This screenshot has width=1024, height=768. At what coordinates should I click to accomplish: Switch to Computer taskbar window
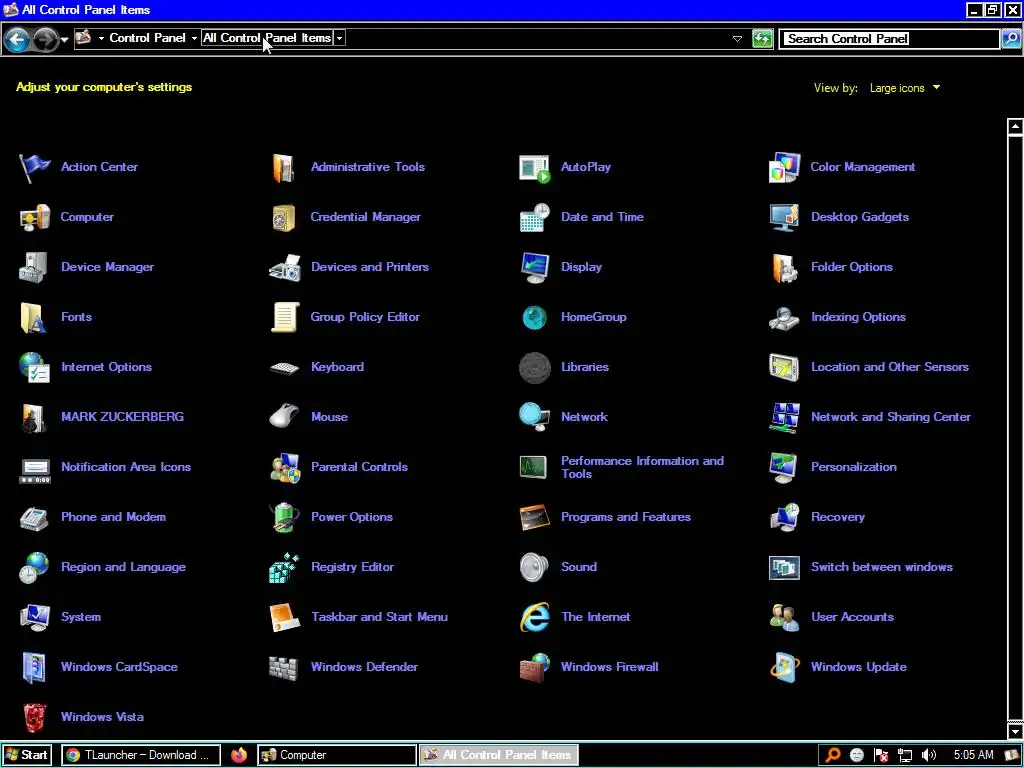pyautogui.click(x=337, y=755)
